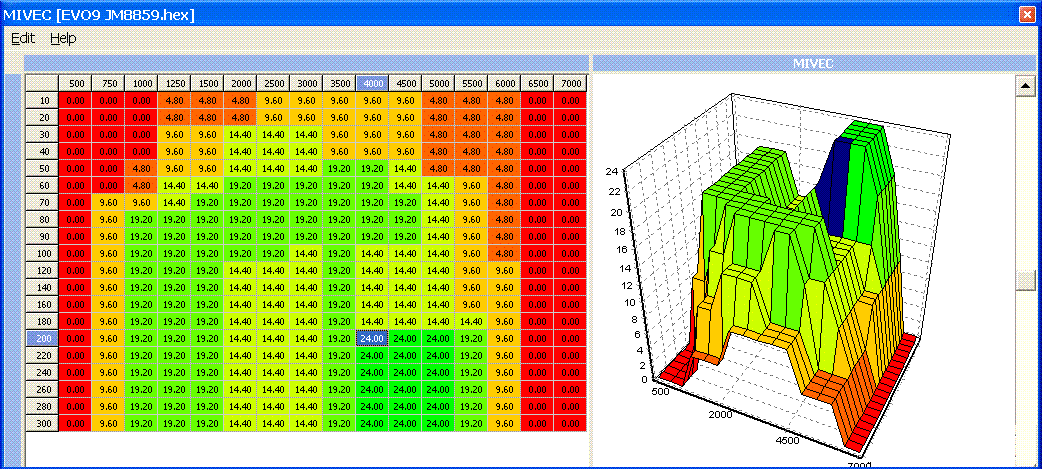The width and height of the screenshot is (1042, 469).
Task: Select the 2500 column header
Action: point(273,84)
